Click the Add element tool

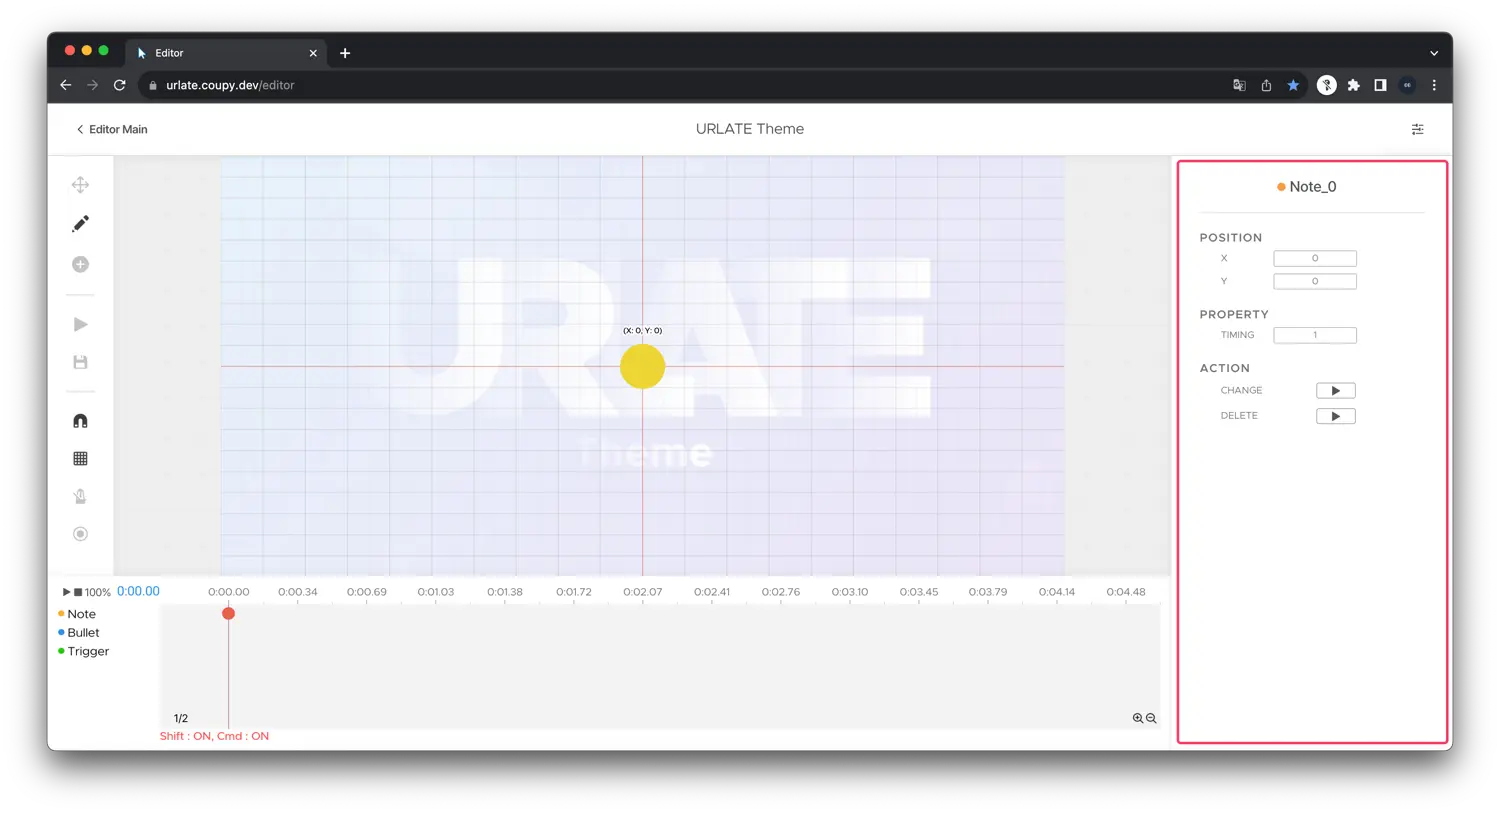coord(80,264)
